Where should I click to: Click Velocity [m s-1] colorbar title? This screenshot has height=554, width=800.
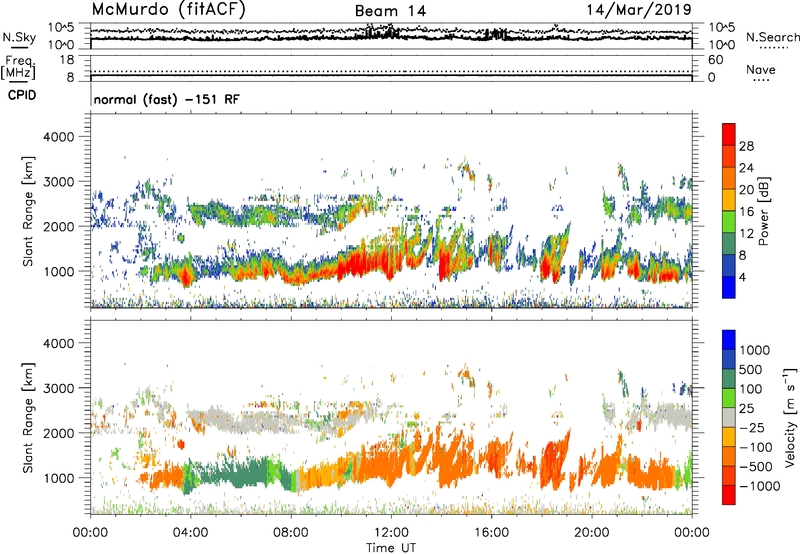790,417
